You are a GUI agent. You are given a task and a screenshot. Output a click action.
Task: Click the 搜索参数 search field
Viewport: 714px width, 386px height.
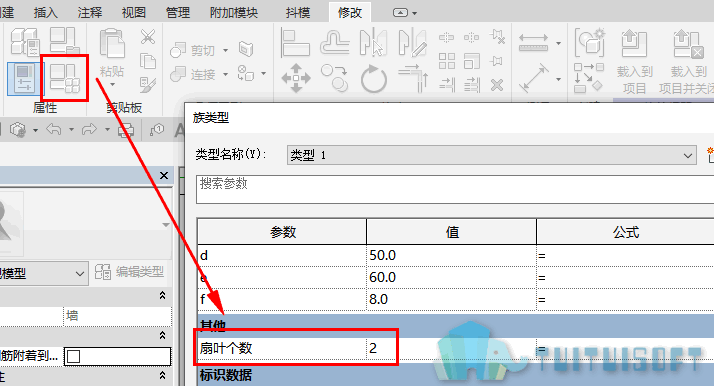[455, 189]
